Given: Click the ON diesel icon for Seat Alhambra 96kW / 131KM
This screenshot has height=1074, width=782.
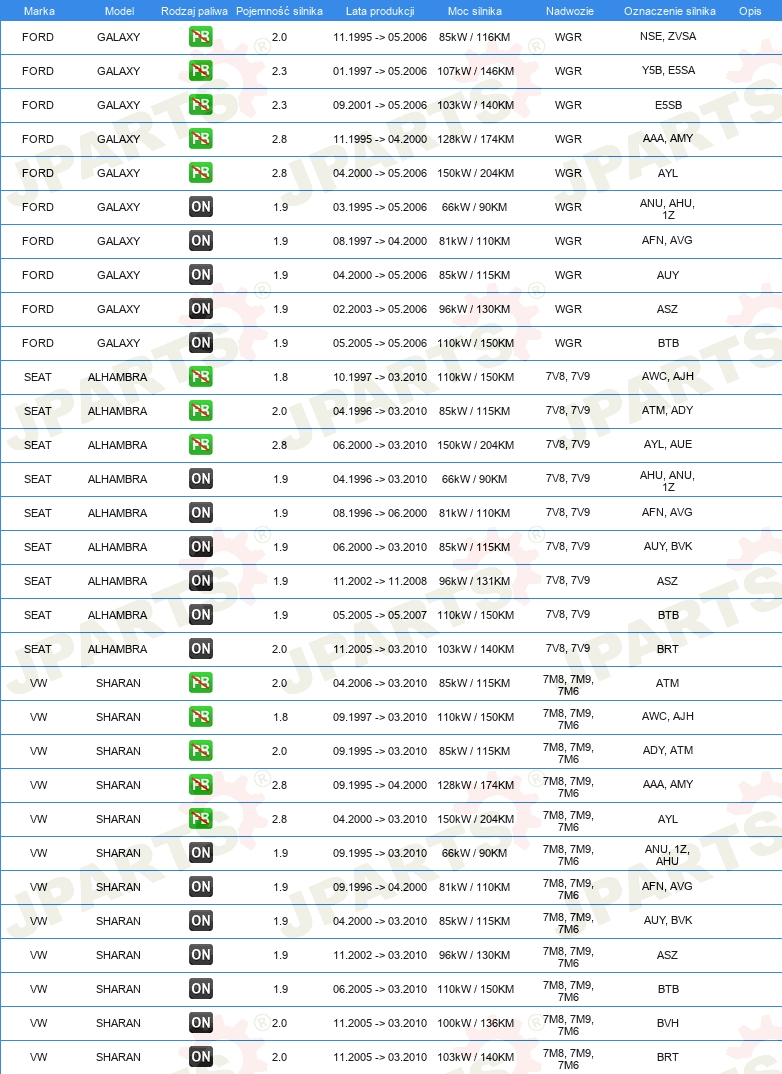Looking at the screenshot, I should tap(201, 581).
